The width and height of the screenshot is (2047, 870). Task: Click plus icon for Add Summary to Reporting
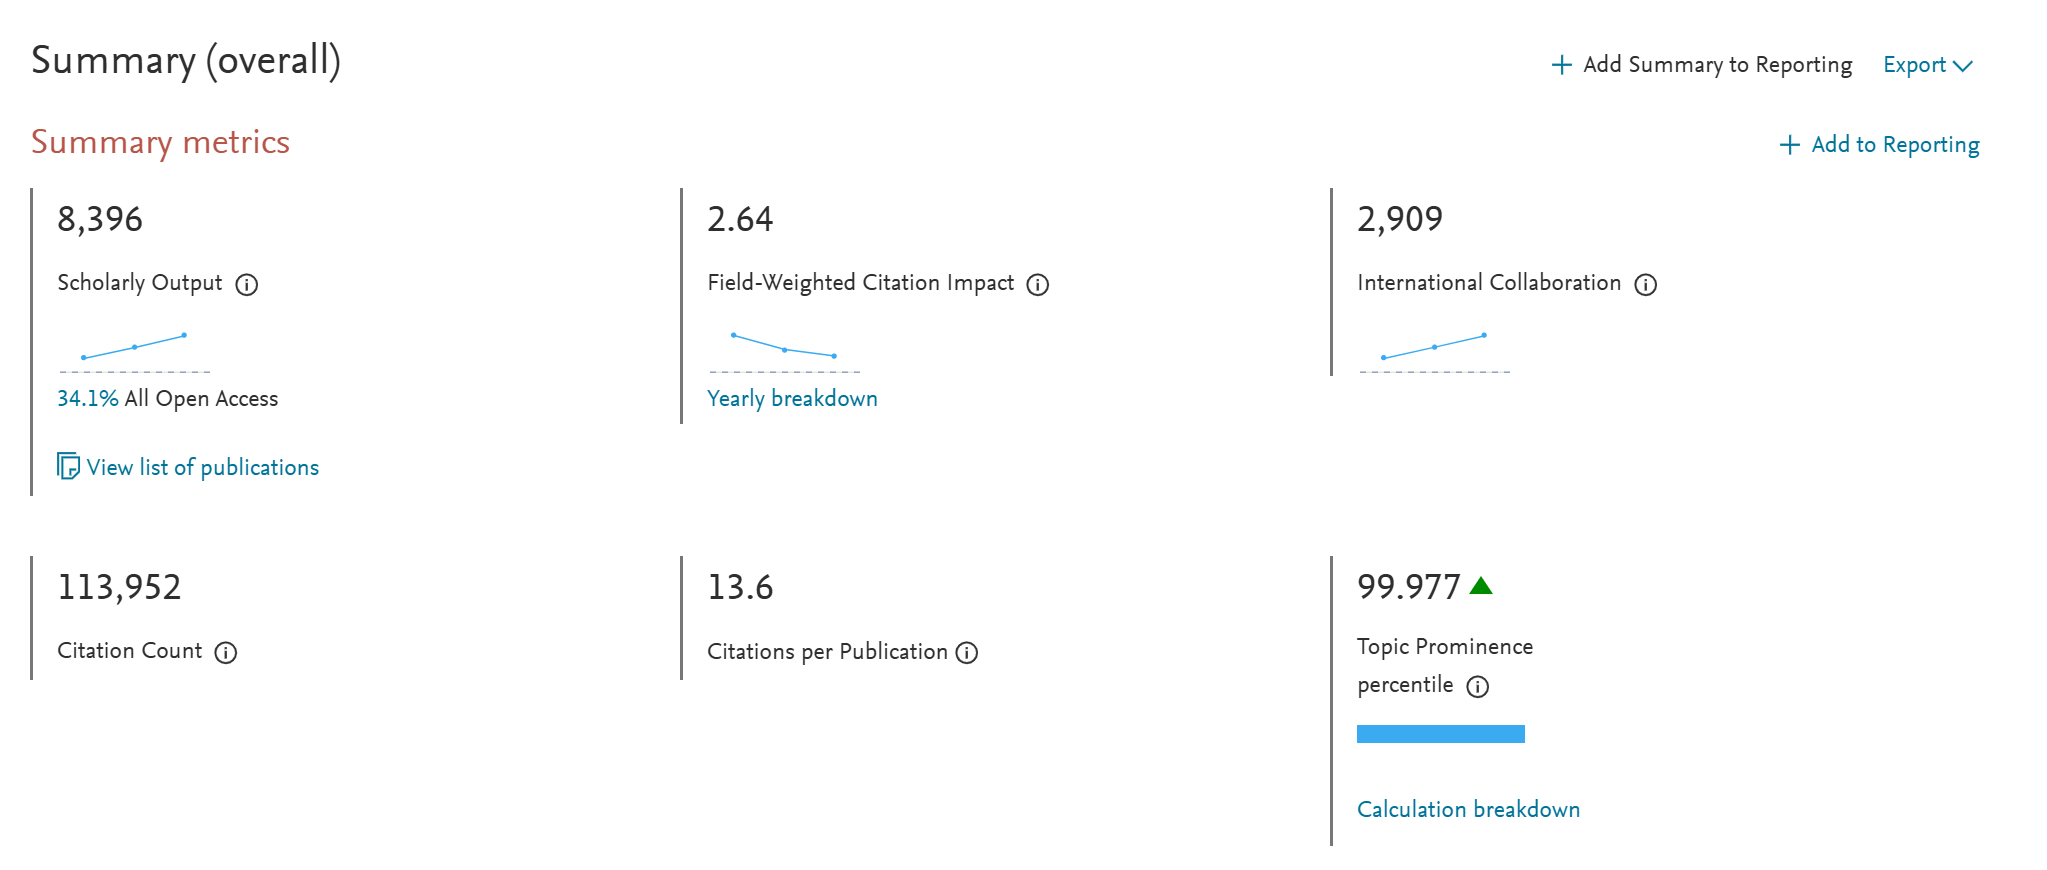(x=1561, y=65)
